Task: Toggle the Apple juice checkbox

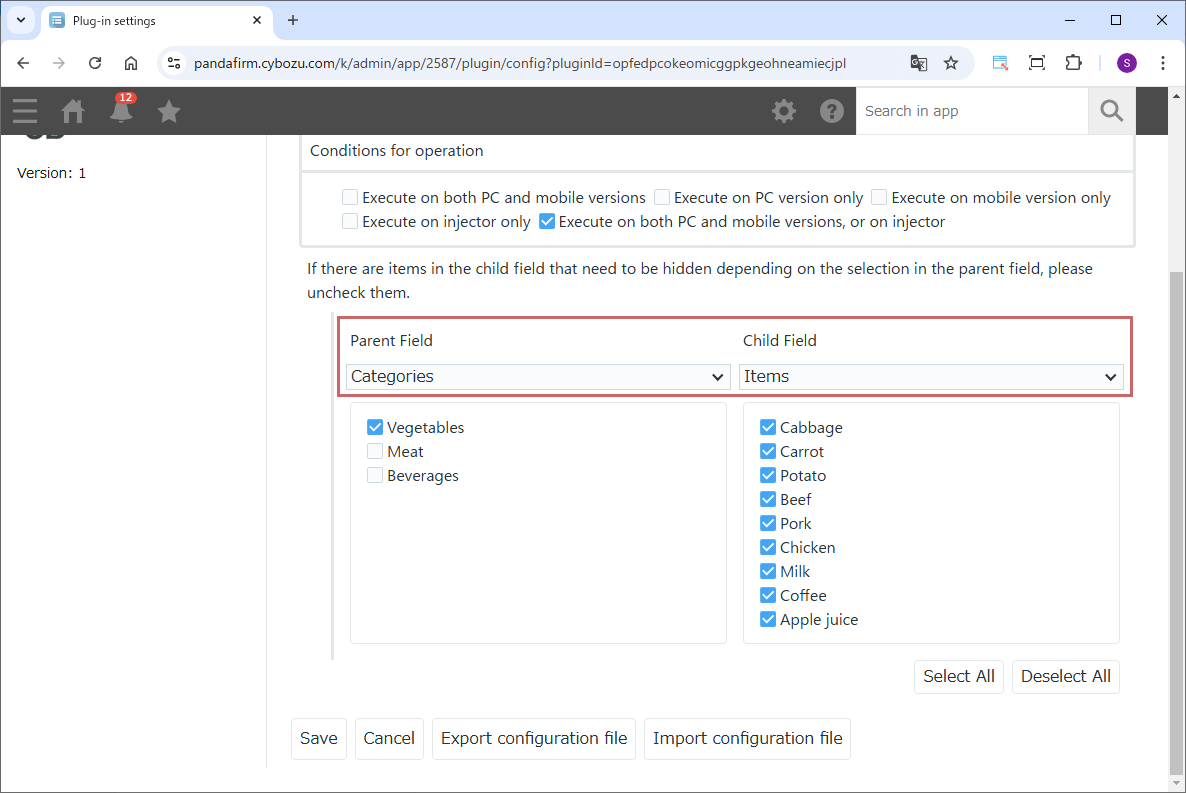Action: click(768, 620)
